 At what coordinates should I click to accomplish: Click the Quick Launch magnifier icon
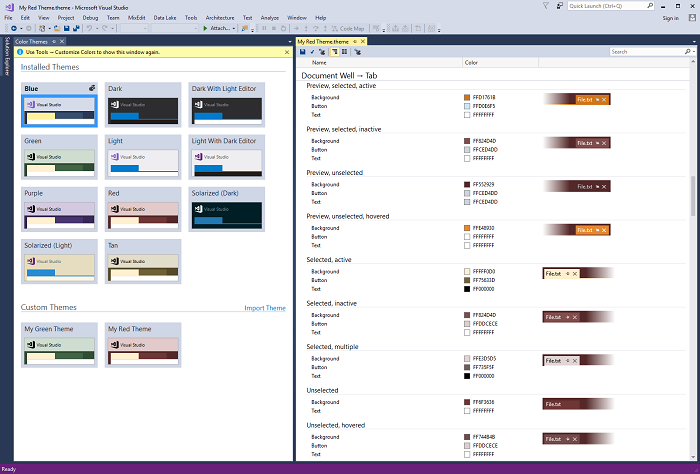[650, 6]
